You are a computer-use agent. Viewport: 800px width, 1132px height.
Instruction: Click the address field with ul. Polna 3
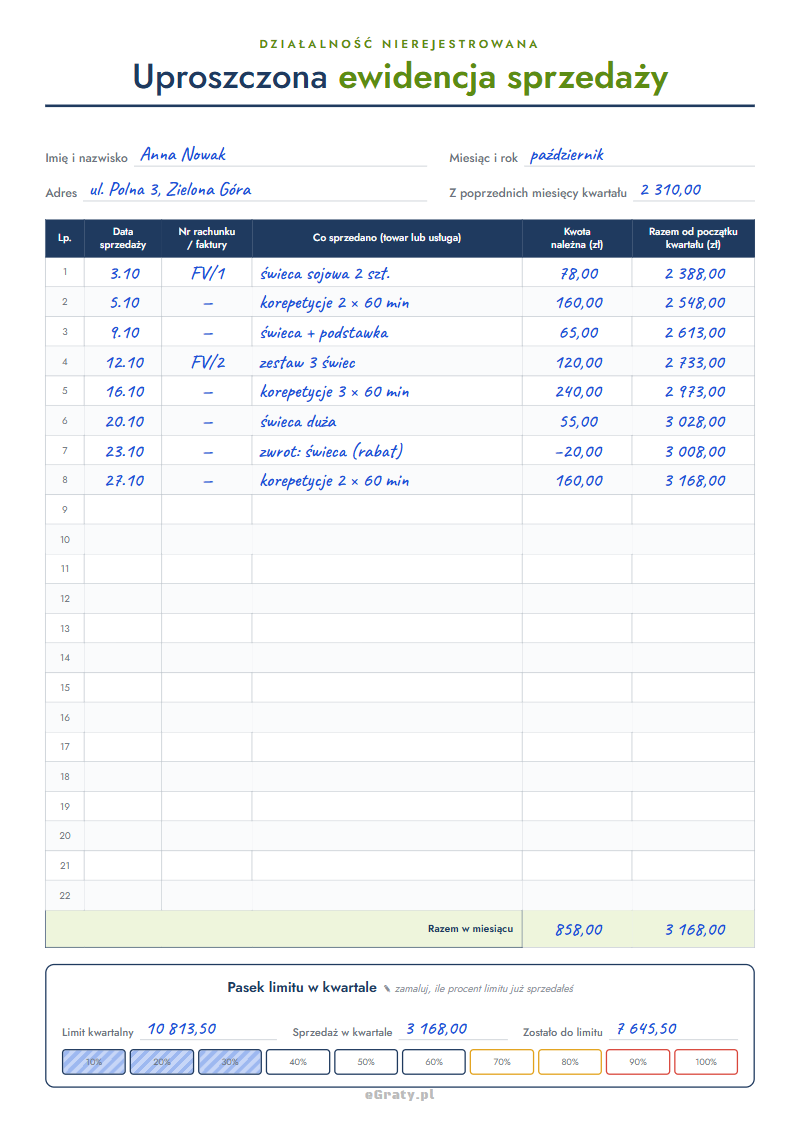pos(255,190)
